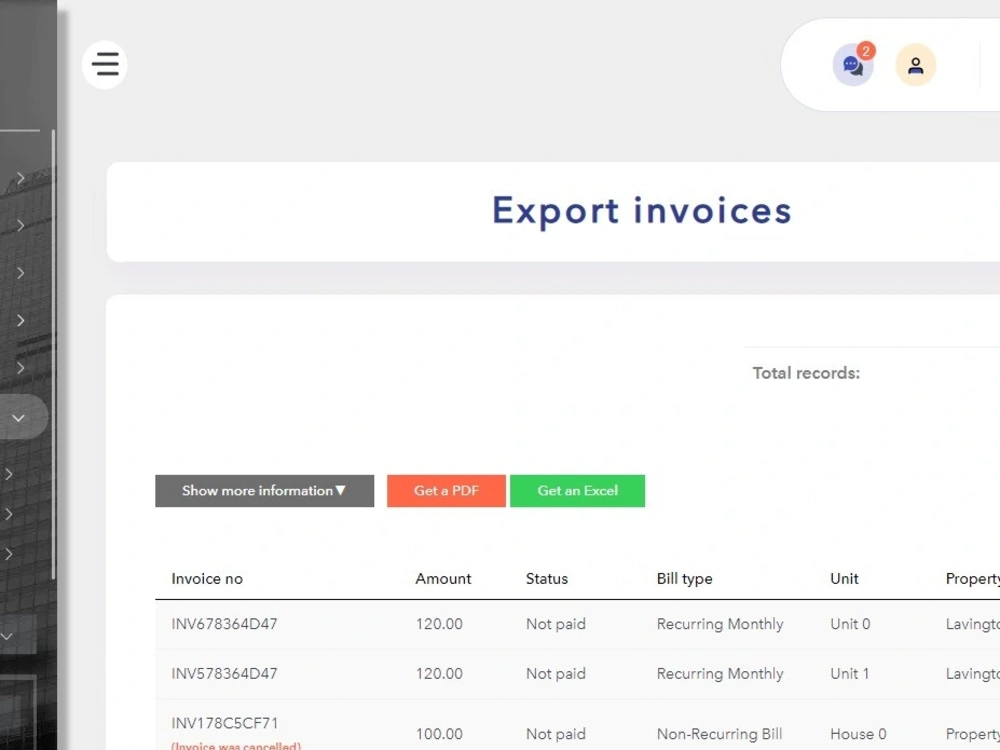The height and width of the screenshot is (750, 1000).
Task: Click Not paid status for INV578364D47
Action: coord(555,673)
